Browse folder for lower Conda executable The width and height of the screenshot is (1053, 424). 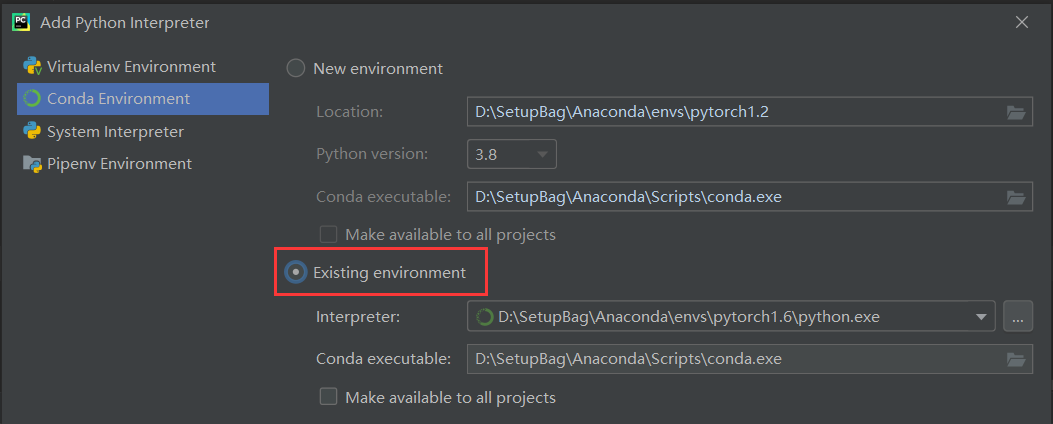pos(1016,359)
